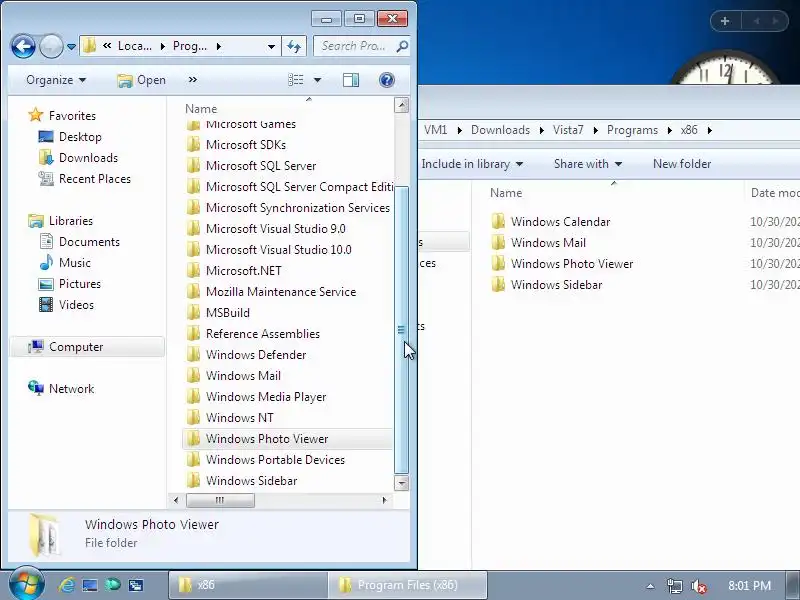Open Include in library dropdown

[x=472, y=164]
